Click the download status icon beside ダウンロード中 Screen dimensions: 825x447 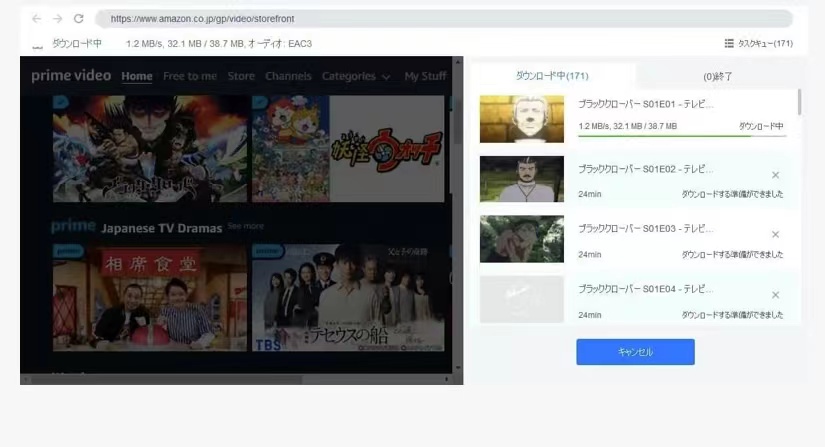click(37, 46)
